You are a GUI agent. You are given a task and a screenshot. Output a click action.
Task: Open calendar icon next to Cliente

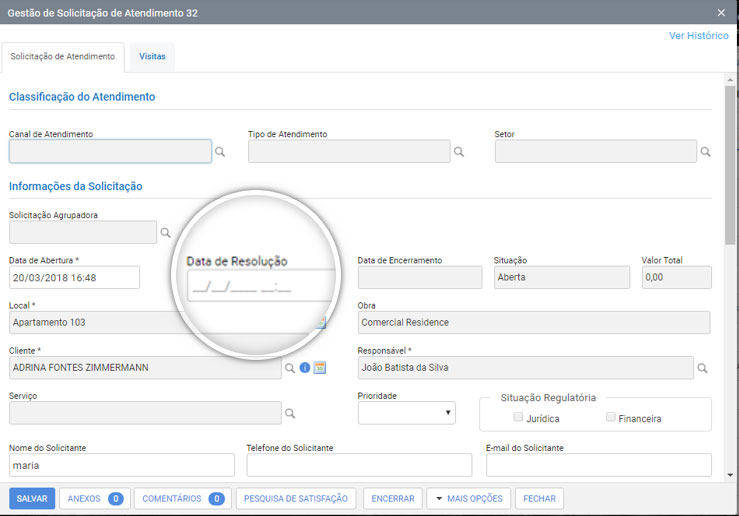pos(320,368)
